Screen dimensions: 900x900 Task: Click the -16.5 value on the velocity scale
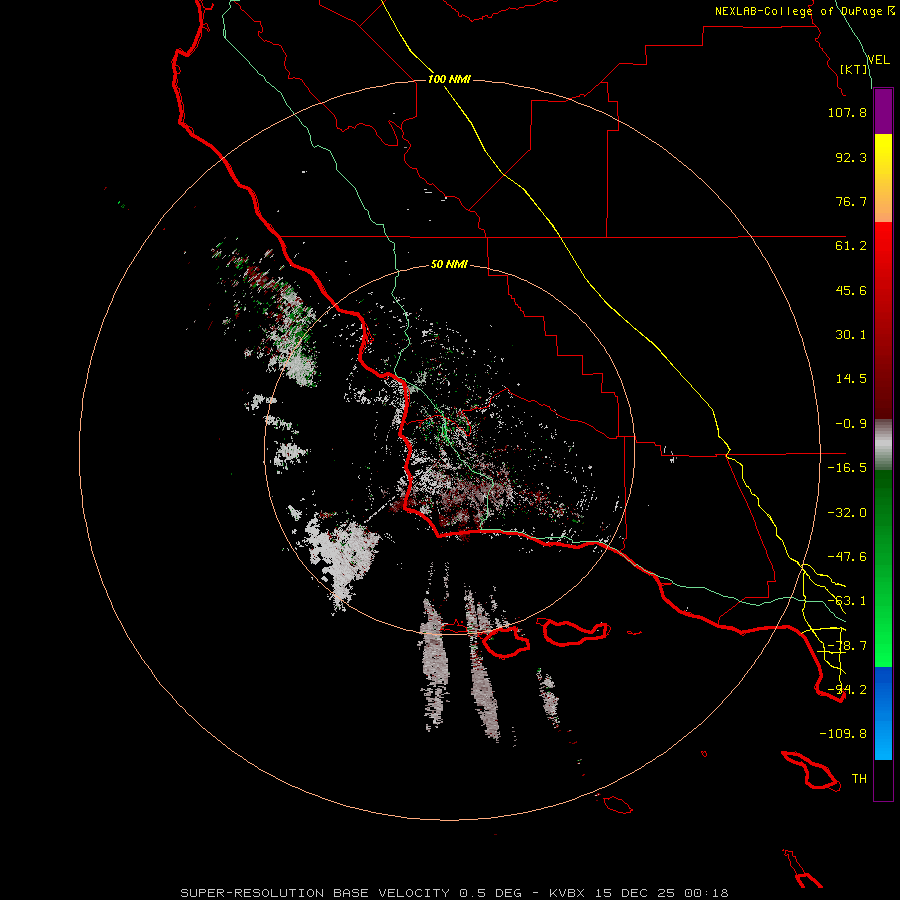(847, 468)
